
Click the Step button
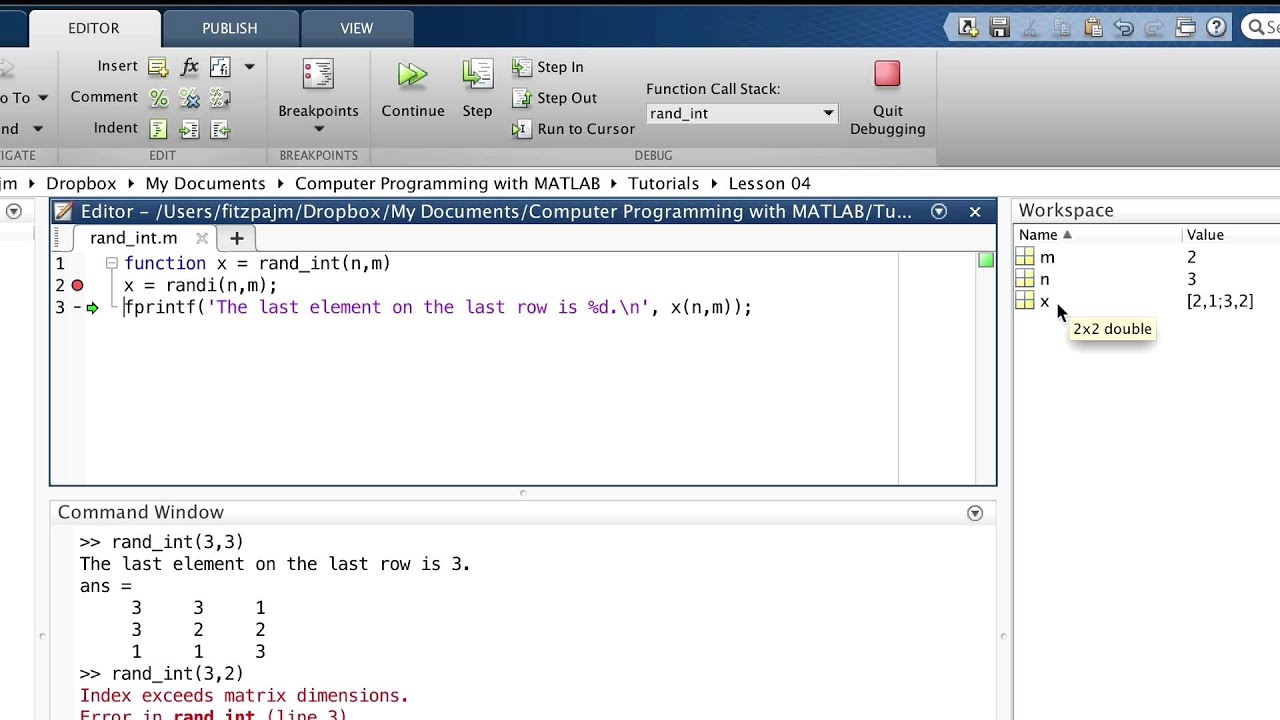click(x=477, y=89)
